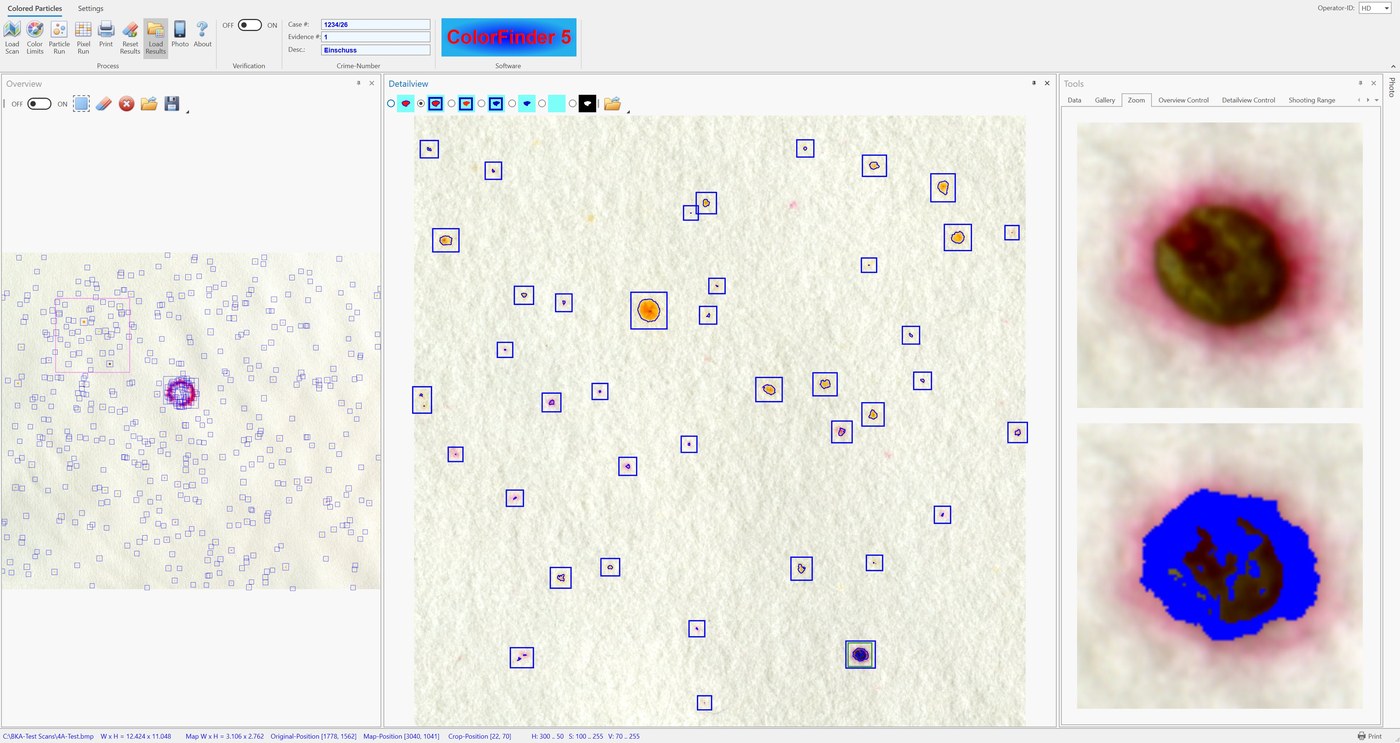Open the Gallery tab
The image size is (1400, 743).
coord(1105,100)
